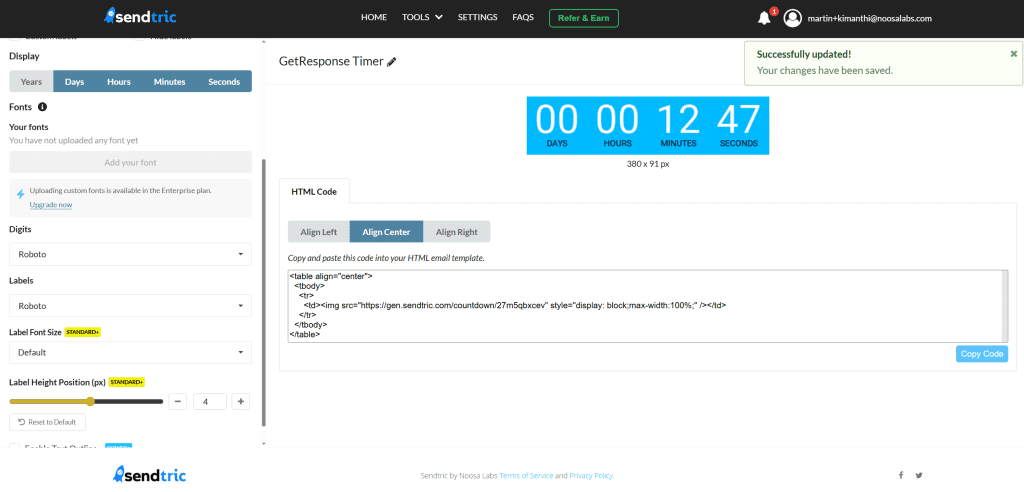This screenshot has height=492, width=1024.
Task: Close the Successfully updated notification
Action: (x=1014, y=54)
